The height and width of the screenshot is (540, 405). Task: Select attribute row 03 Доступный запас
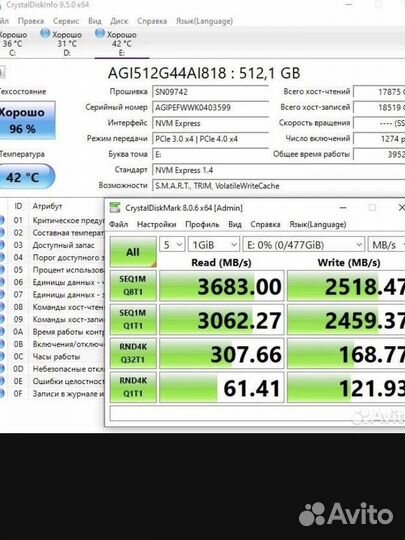pos(52,245)
